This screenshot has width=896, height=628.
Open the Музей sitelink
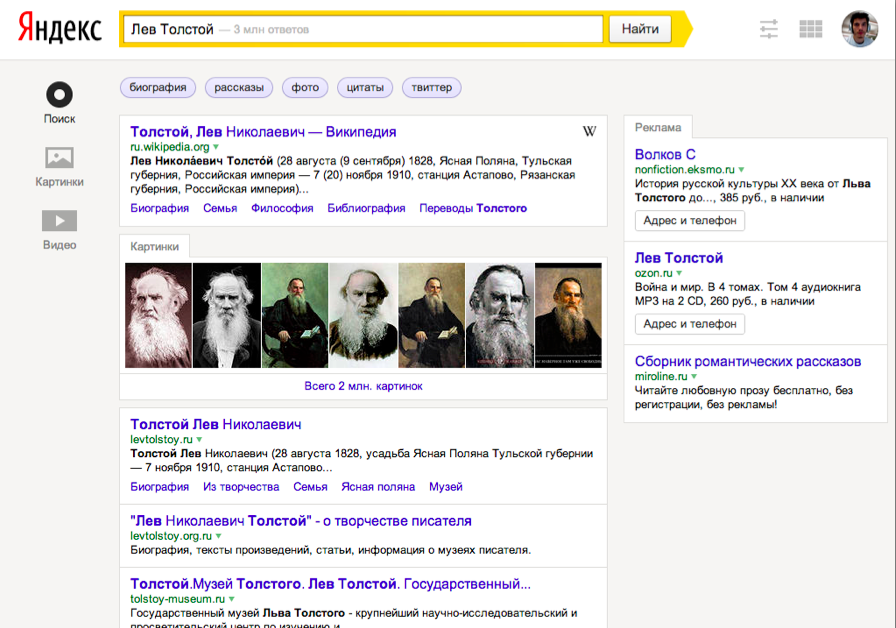click(x=446, y=487)
